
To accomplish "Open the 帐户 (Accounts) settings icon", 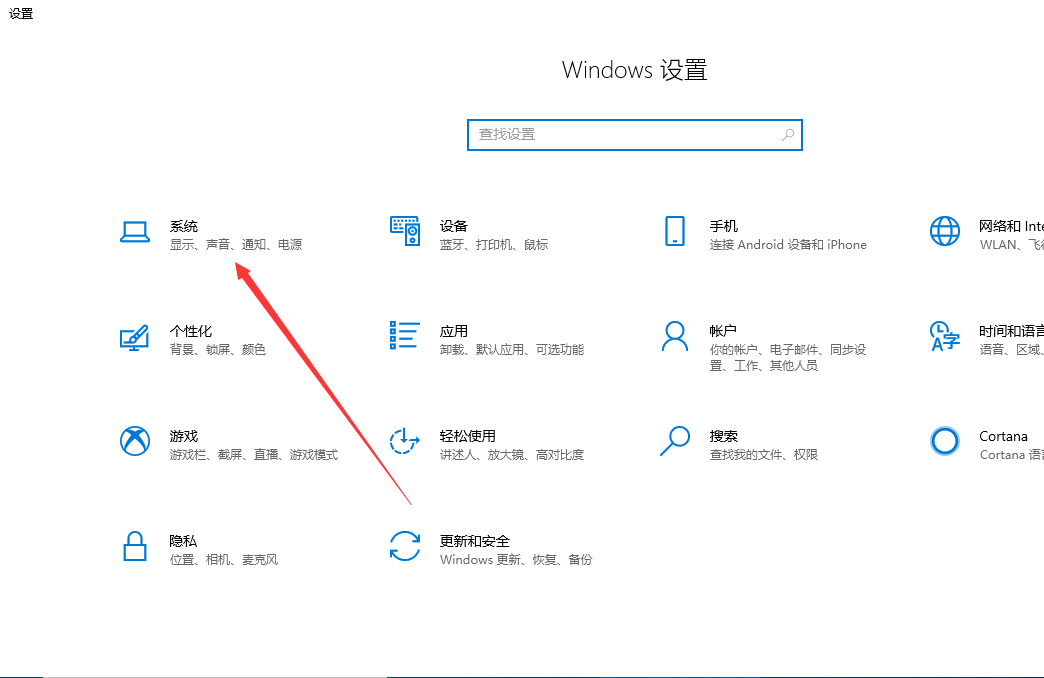I will click(x=674, y=337).
